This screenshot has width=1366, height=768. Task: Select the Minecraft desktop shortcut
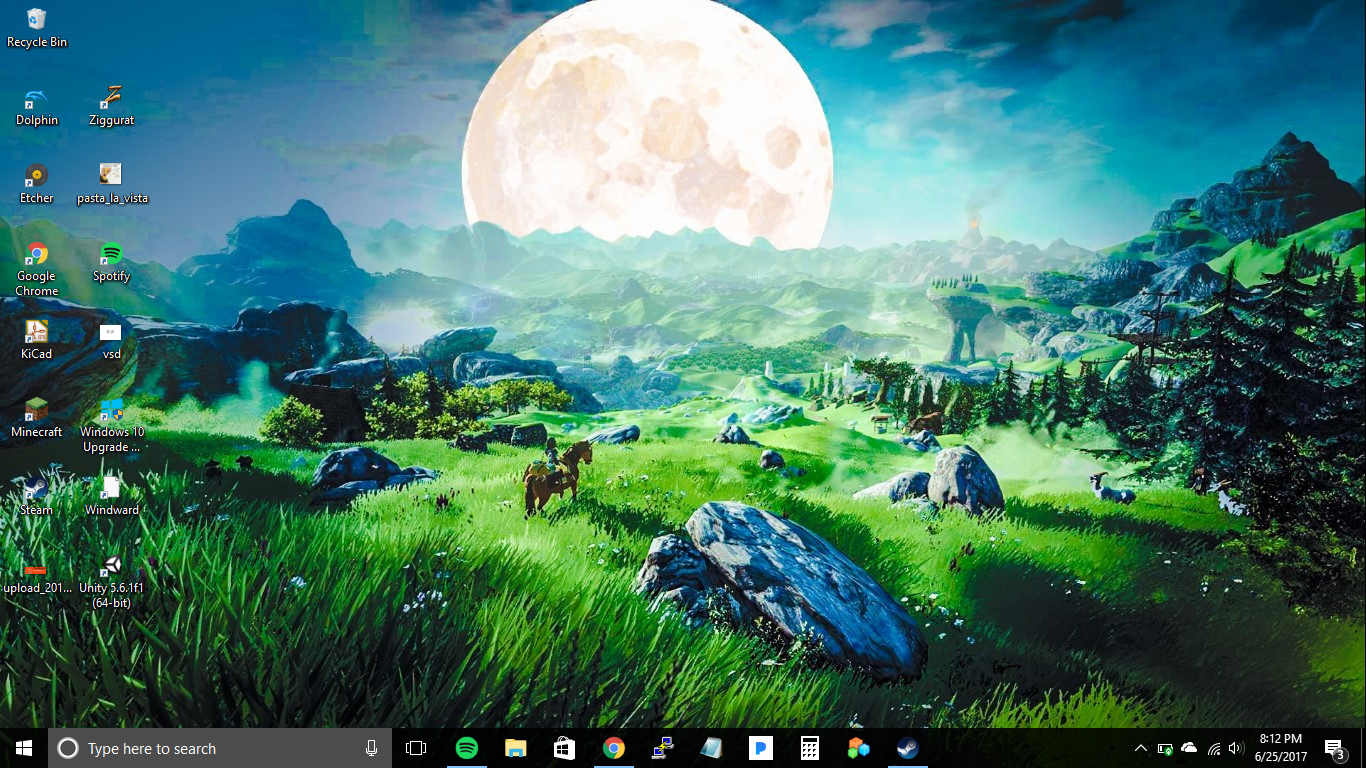pyautogui.click(x=37, y=419)
